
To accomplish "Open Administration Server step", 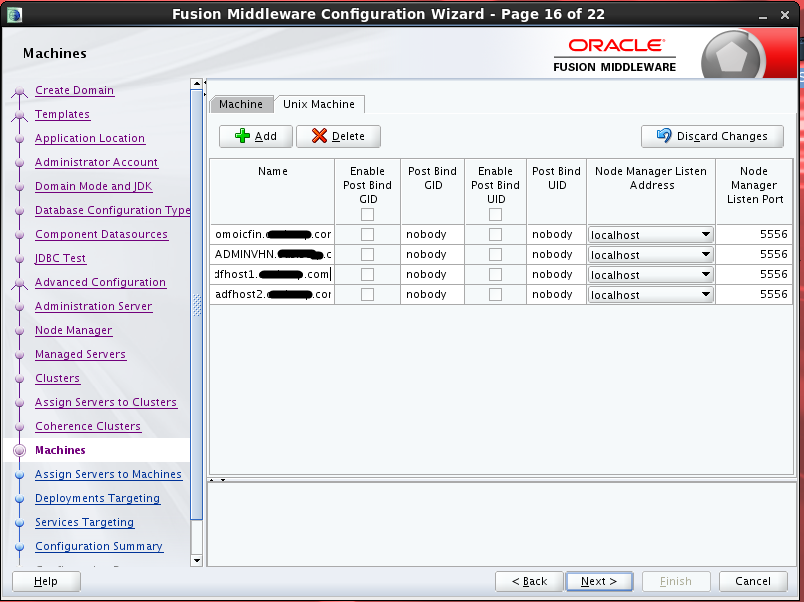I will pos(93,307).
